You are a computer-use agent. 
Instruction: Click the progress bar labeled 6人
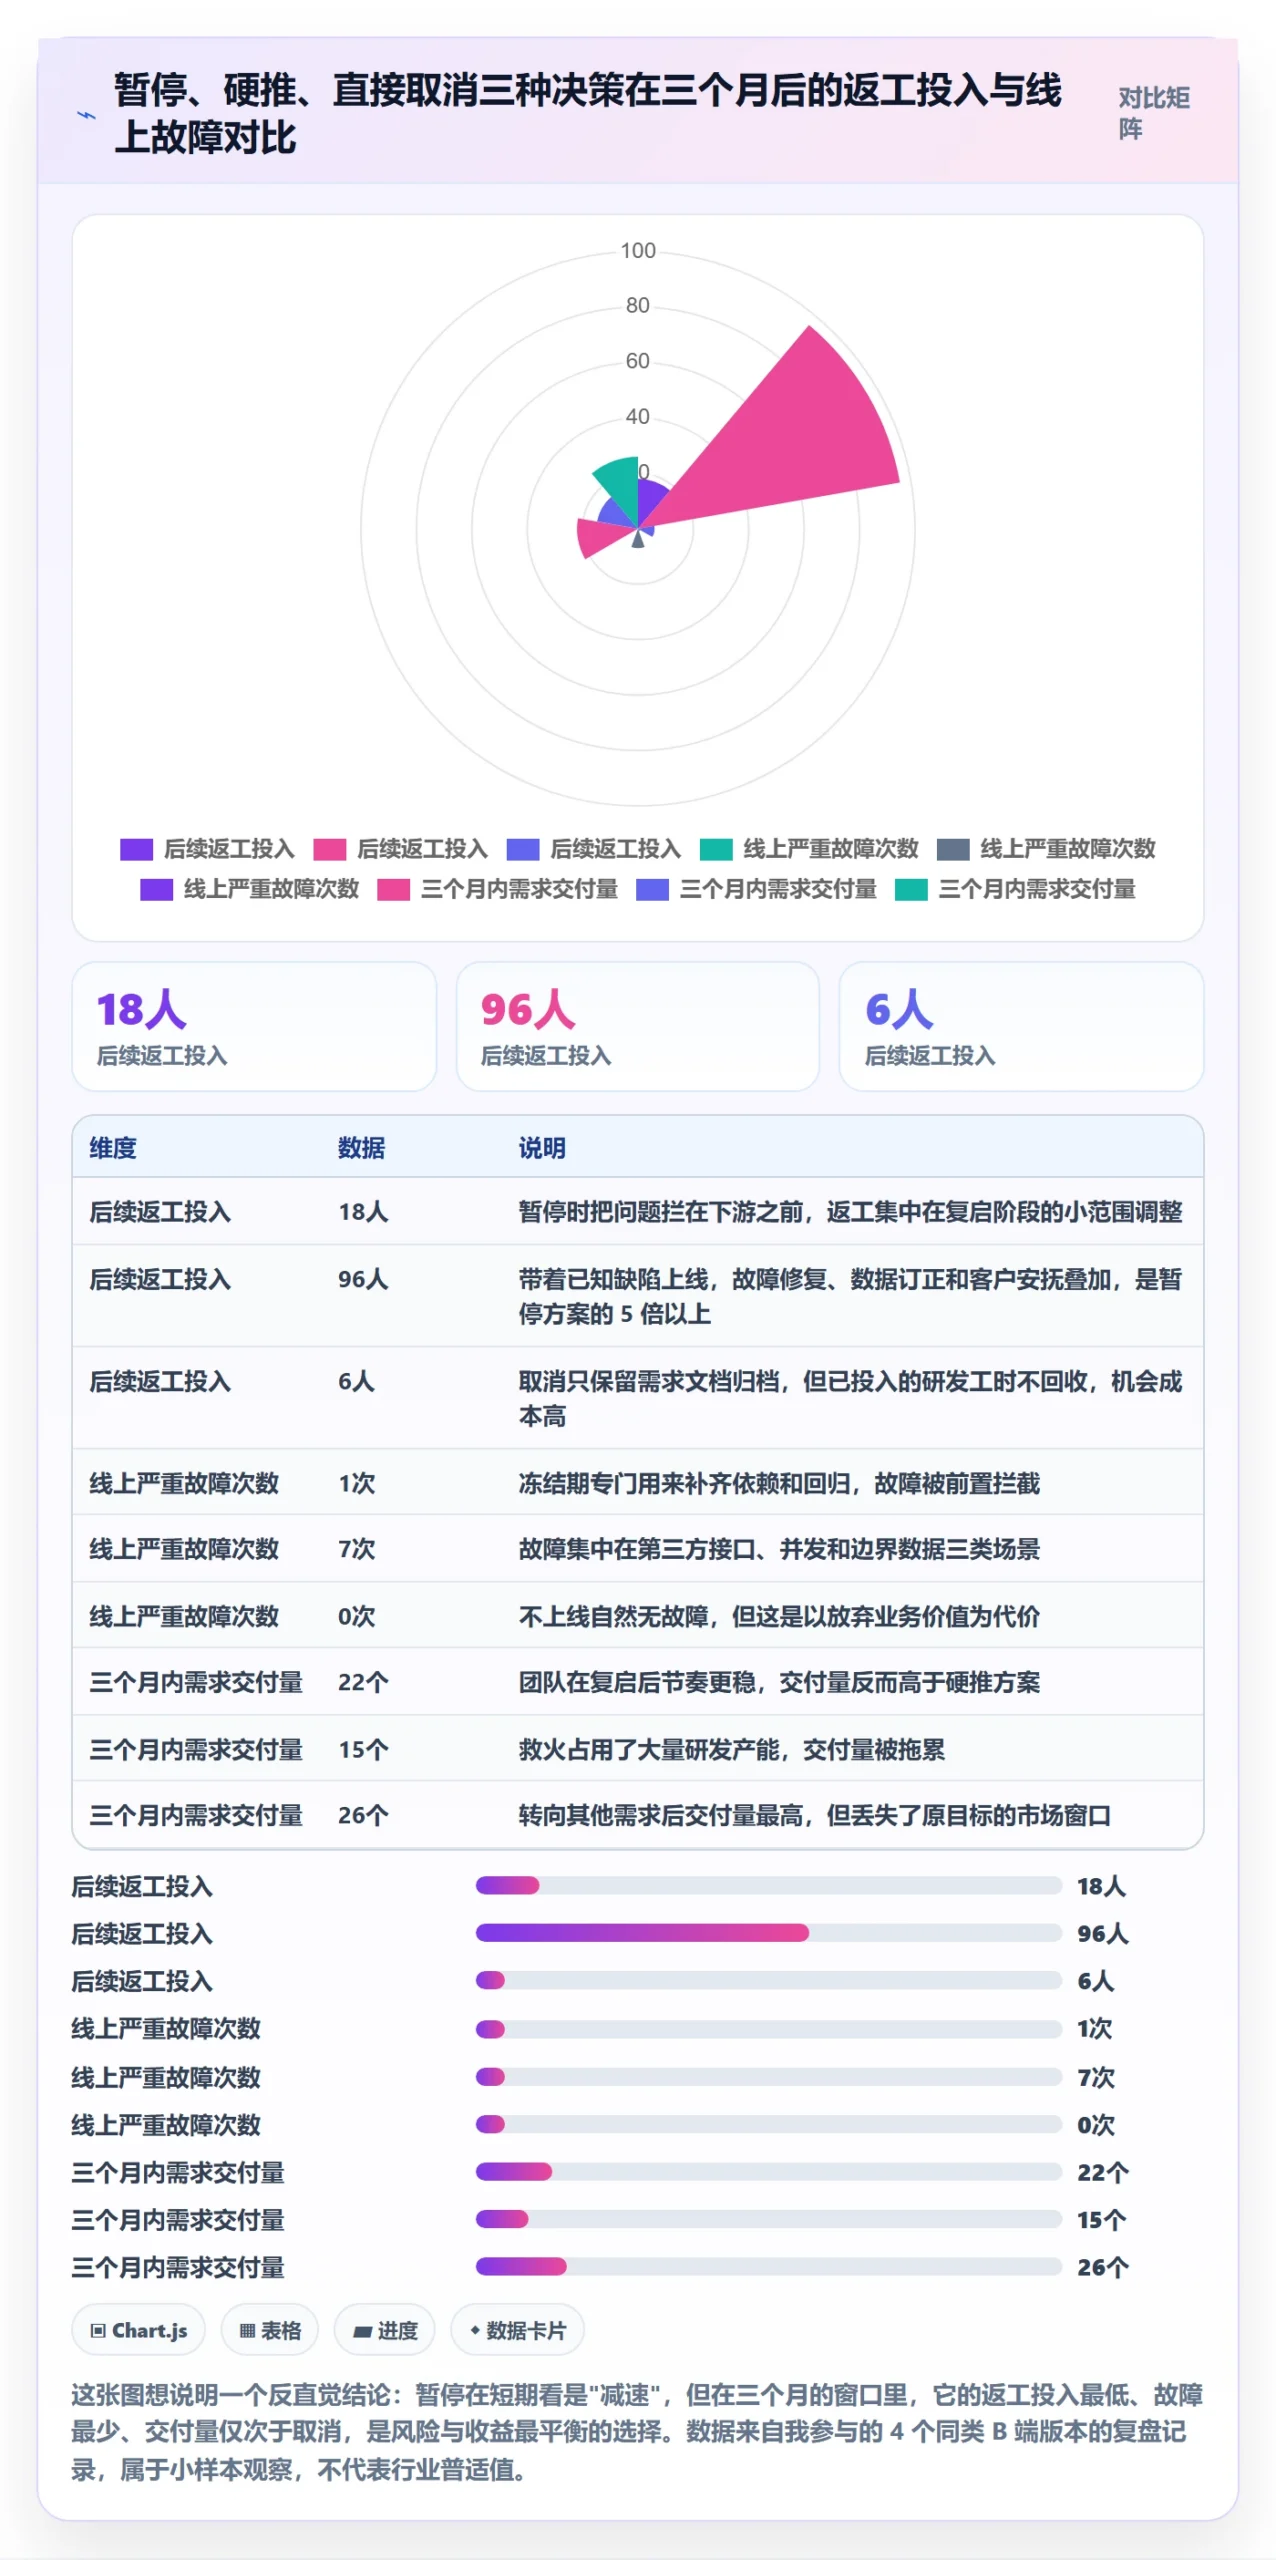768,1981
